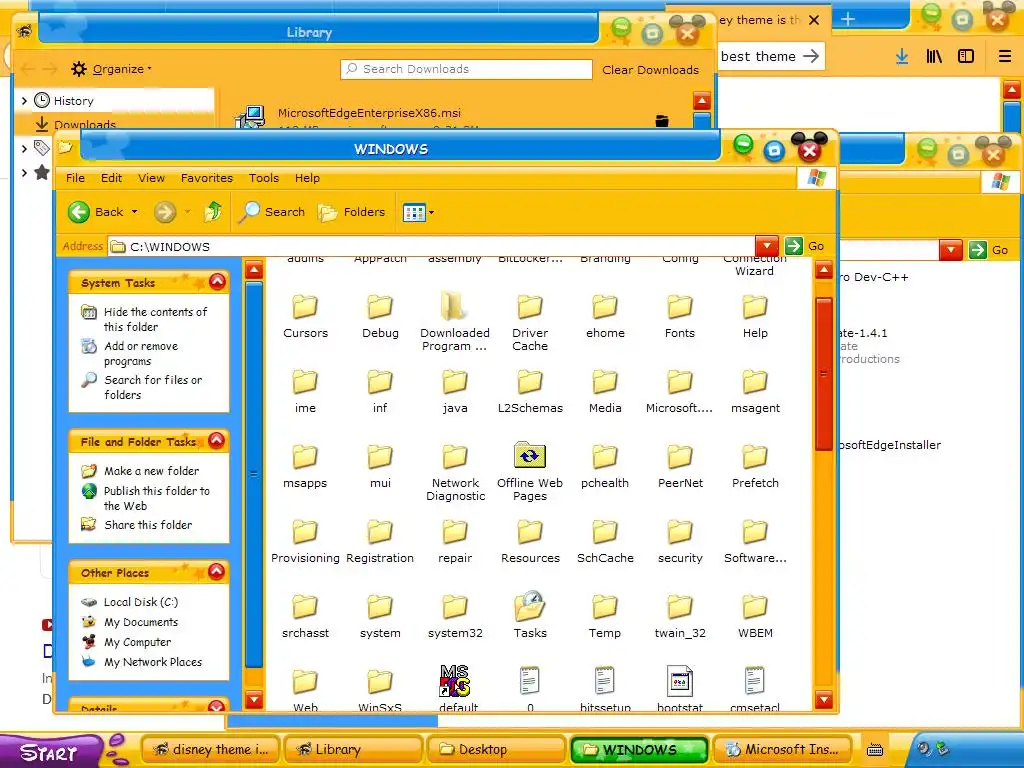Click Hide the contents of this folder
Image resolution: width=1024 pixels, height=768 pixels.
(x=155, y=319)
